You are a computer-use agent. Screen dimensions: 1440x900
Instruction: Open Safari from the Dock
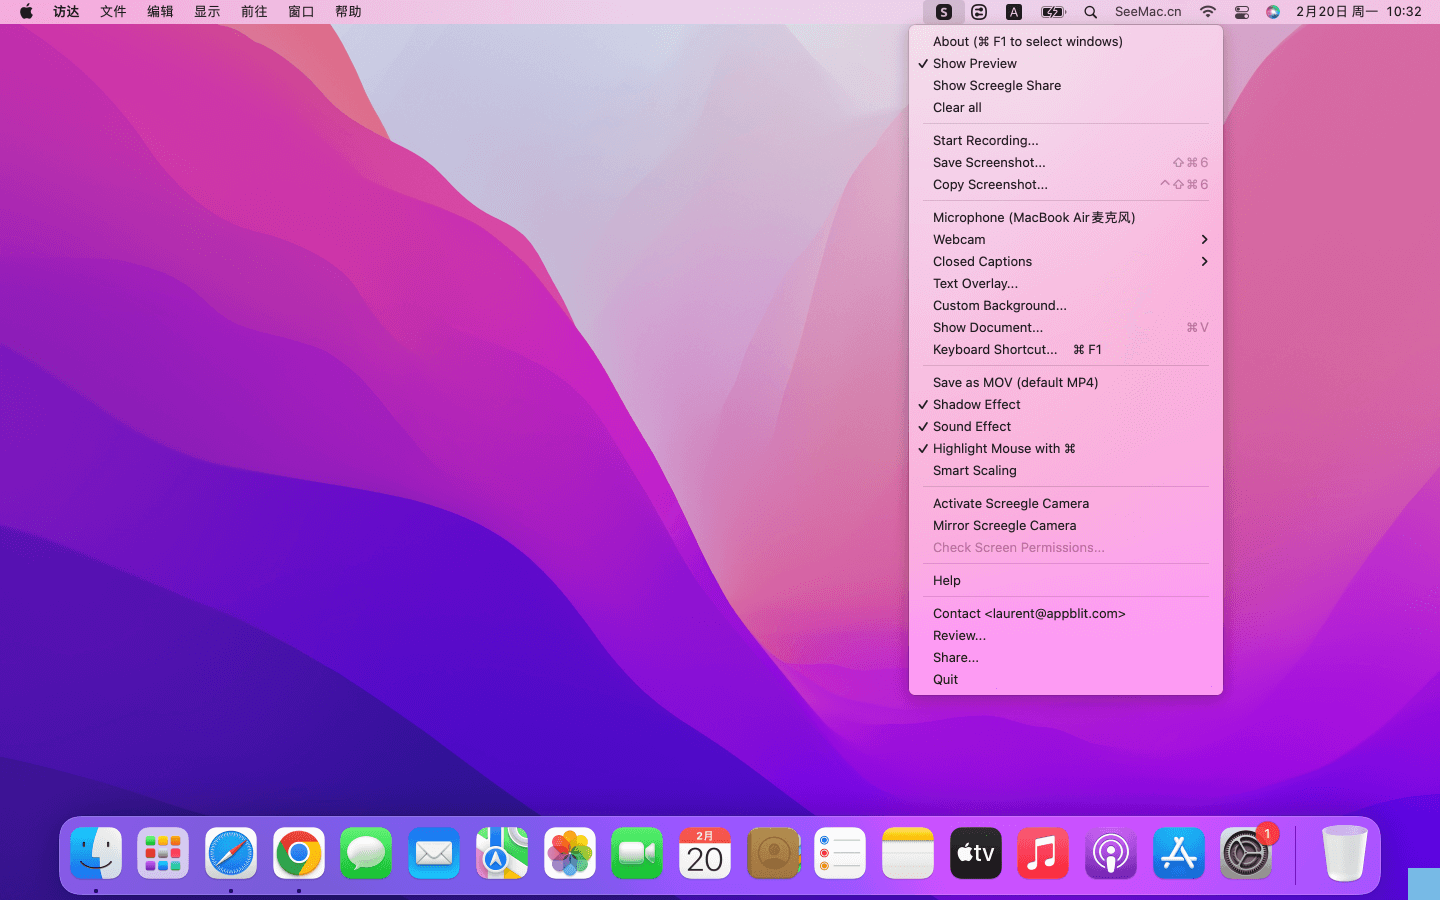231,854
